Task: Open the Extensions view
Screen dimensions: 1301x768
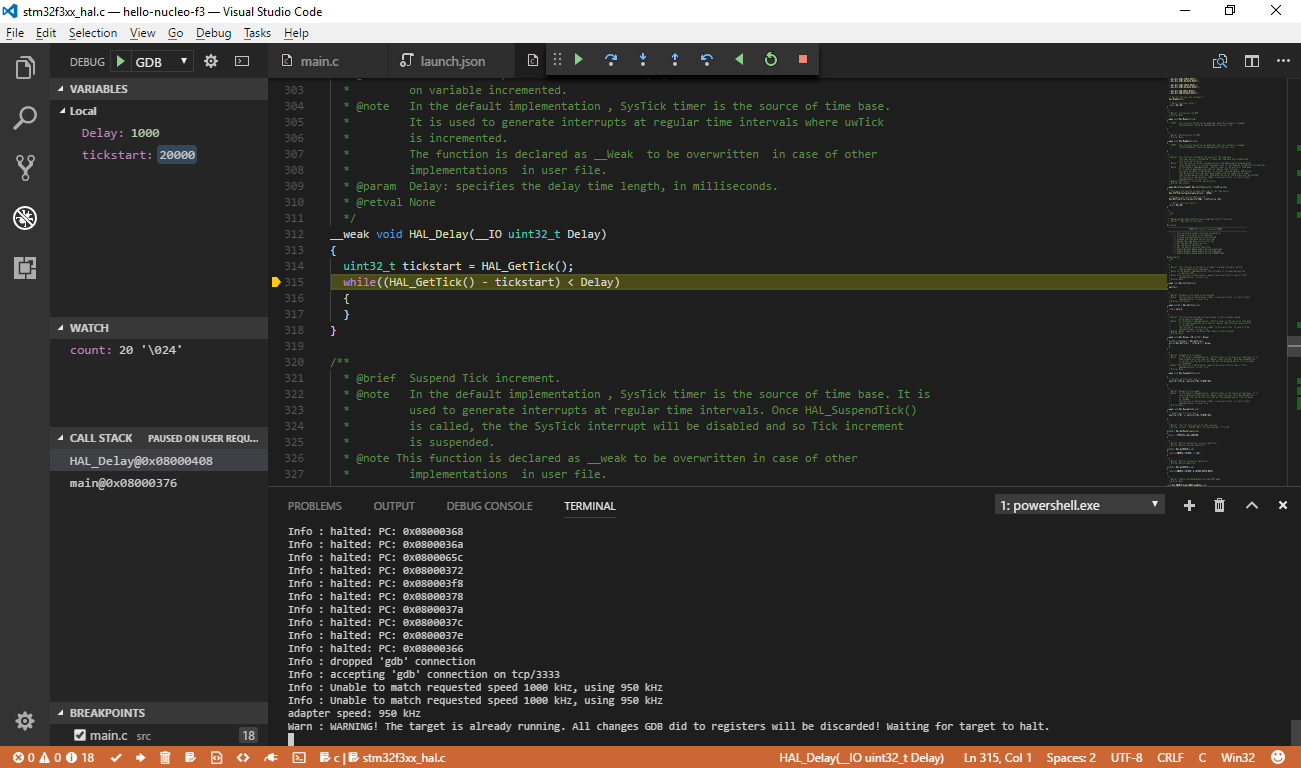Action: (x=25, y=268)
